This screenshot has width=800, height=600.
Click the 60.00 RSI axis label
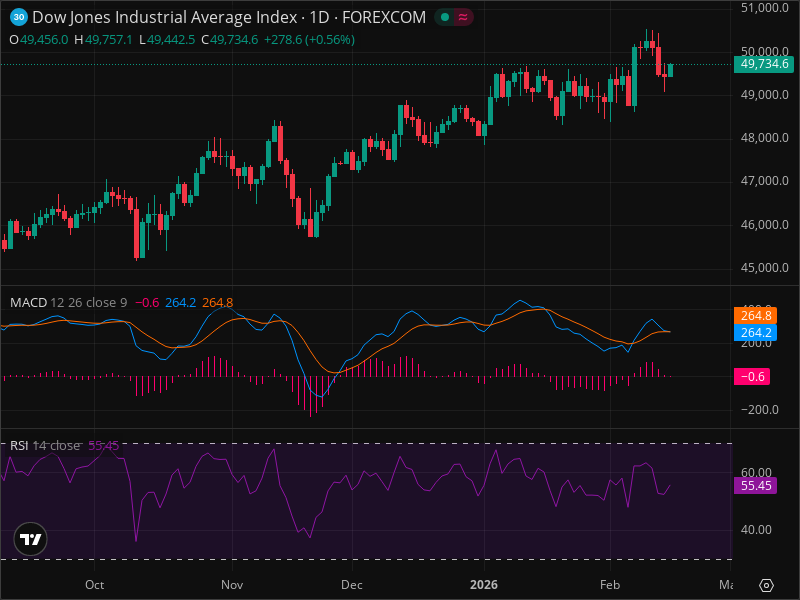tap(756, 472)
